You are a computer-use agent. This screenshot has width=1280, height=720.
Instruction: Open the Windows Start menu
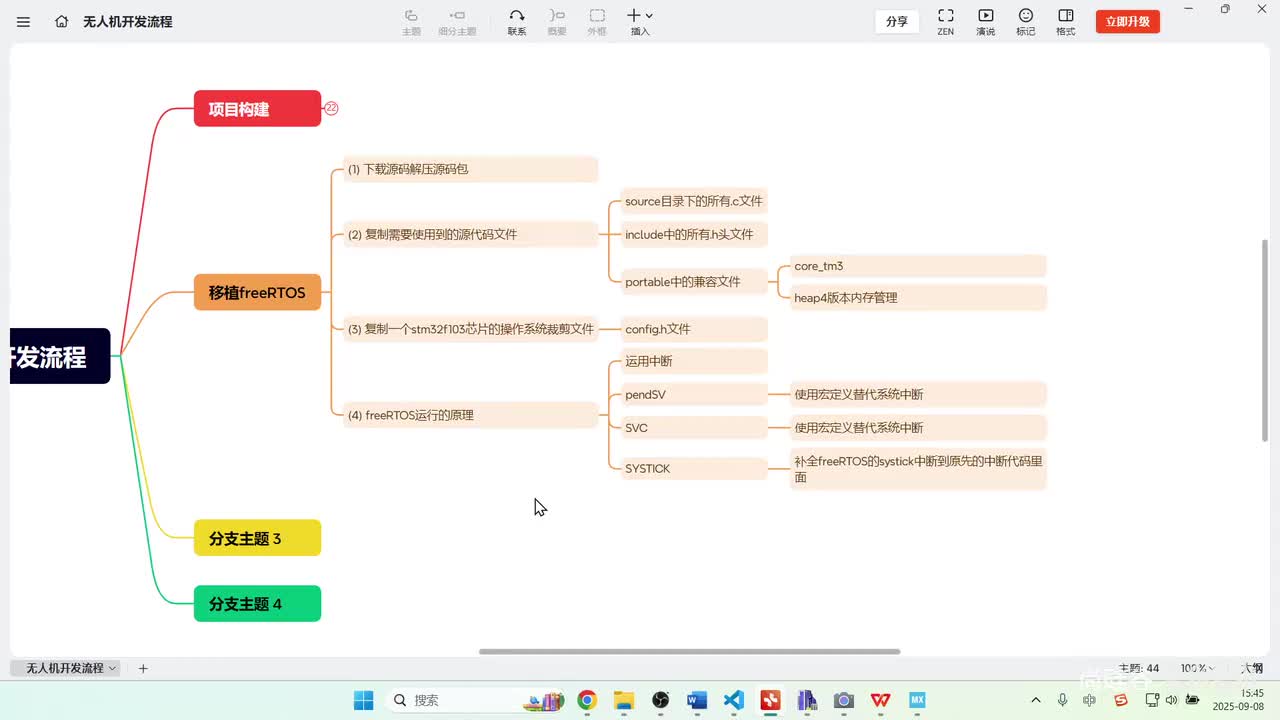(363, 700)
